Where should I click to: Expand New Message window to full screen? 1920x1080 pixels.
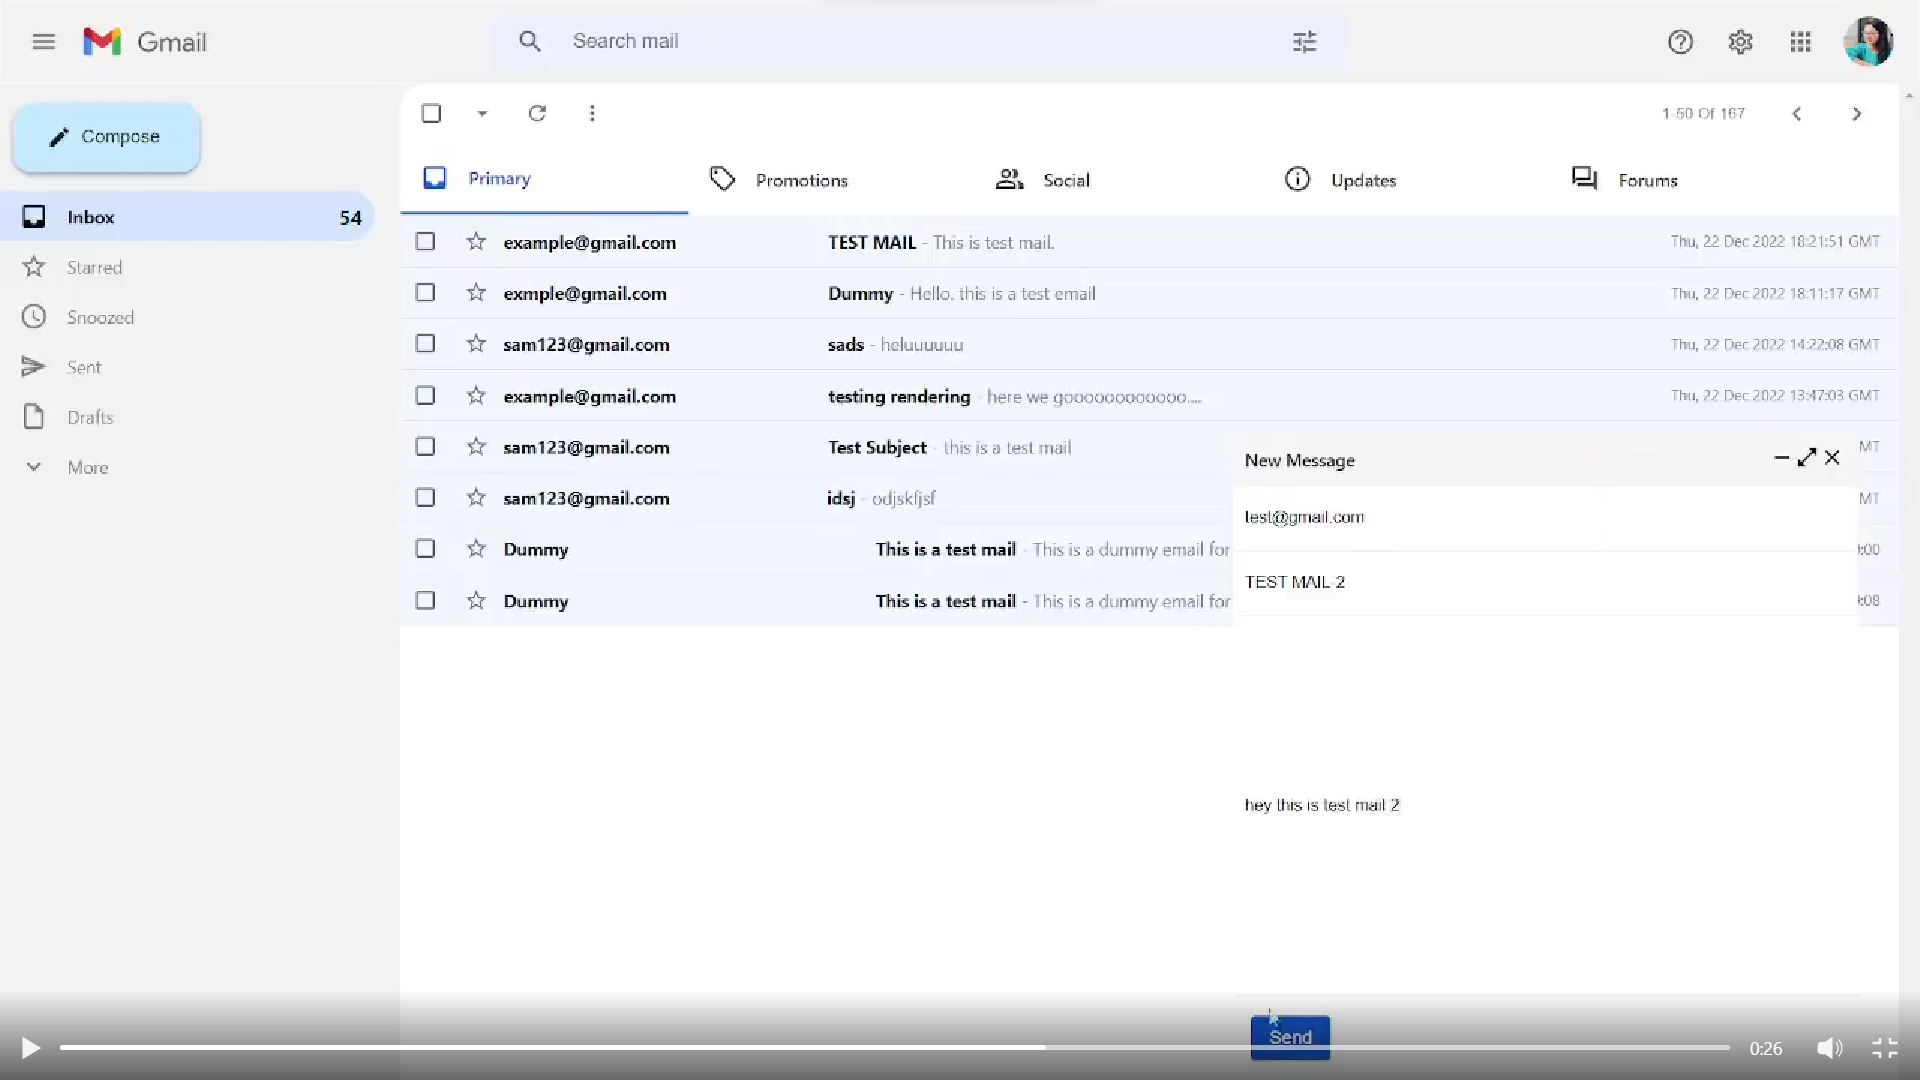[1806, 458]
